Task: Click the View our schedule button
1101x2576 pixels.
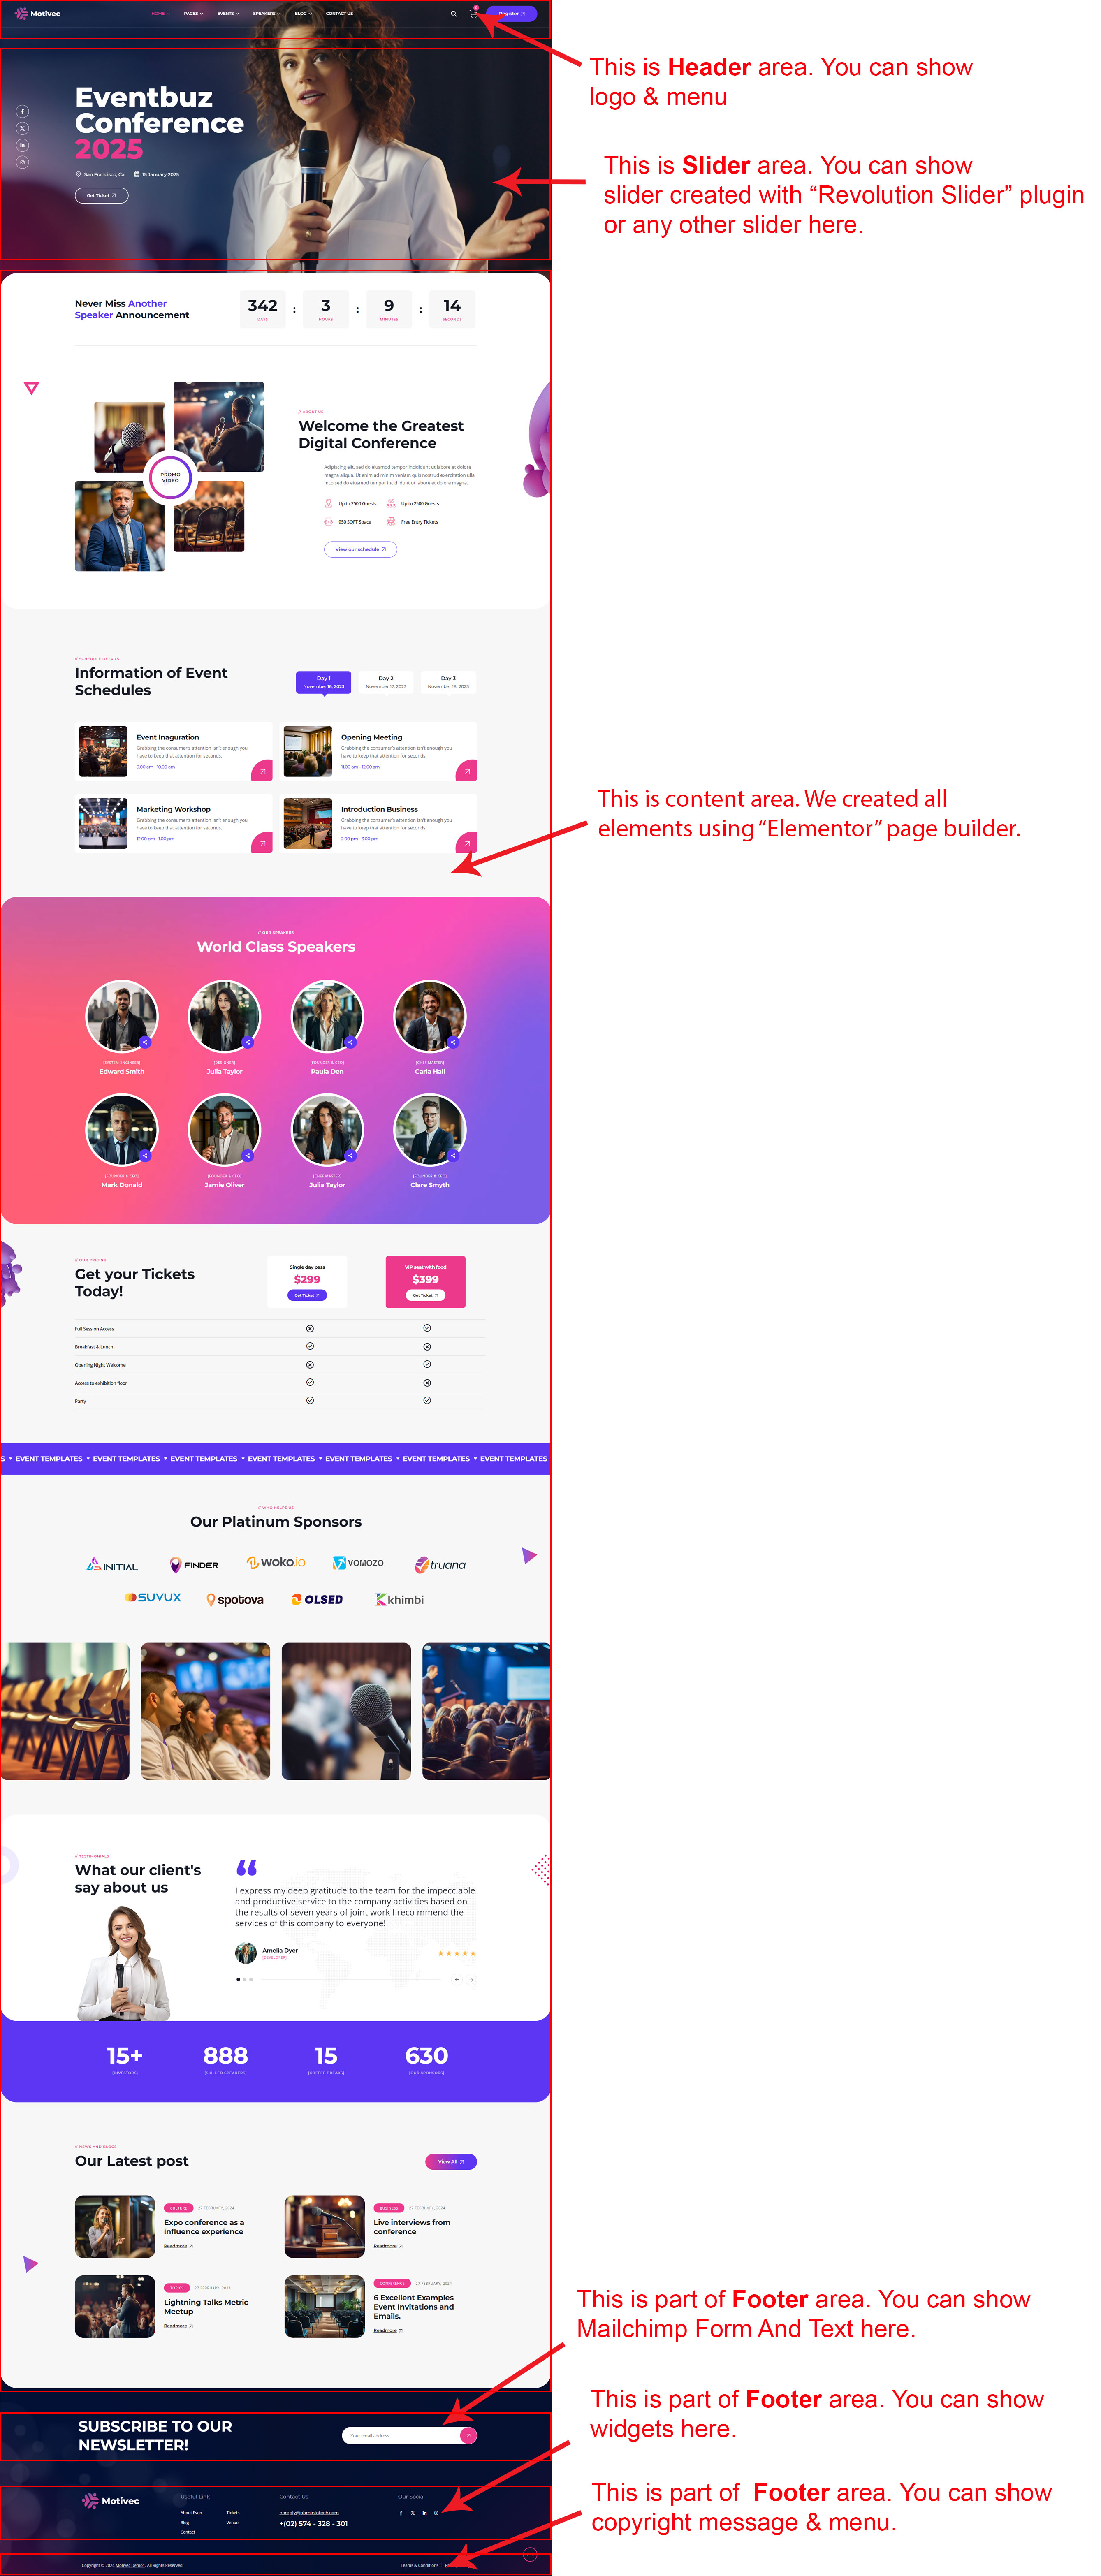Action: click(360, 549)
